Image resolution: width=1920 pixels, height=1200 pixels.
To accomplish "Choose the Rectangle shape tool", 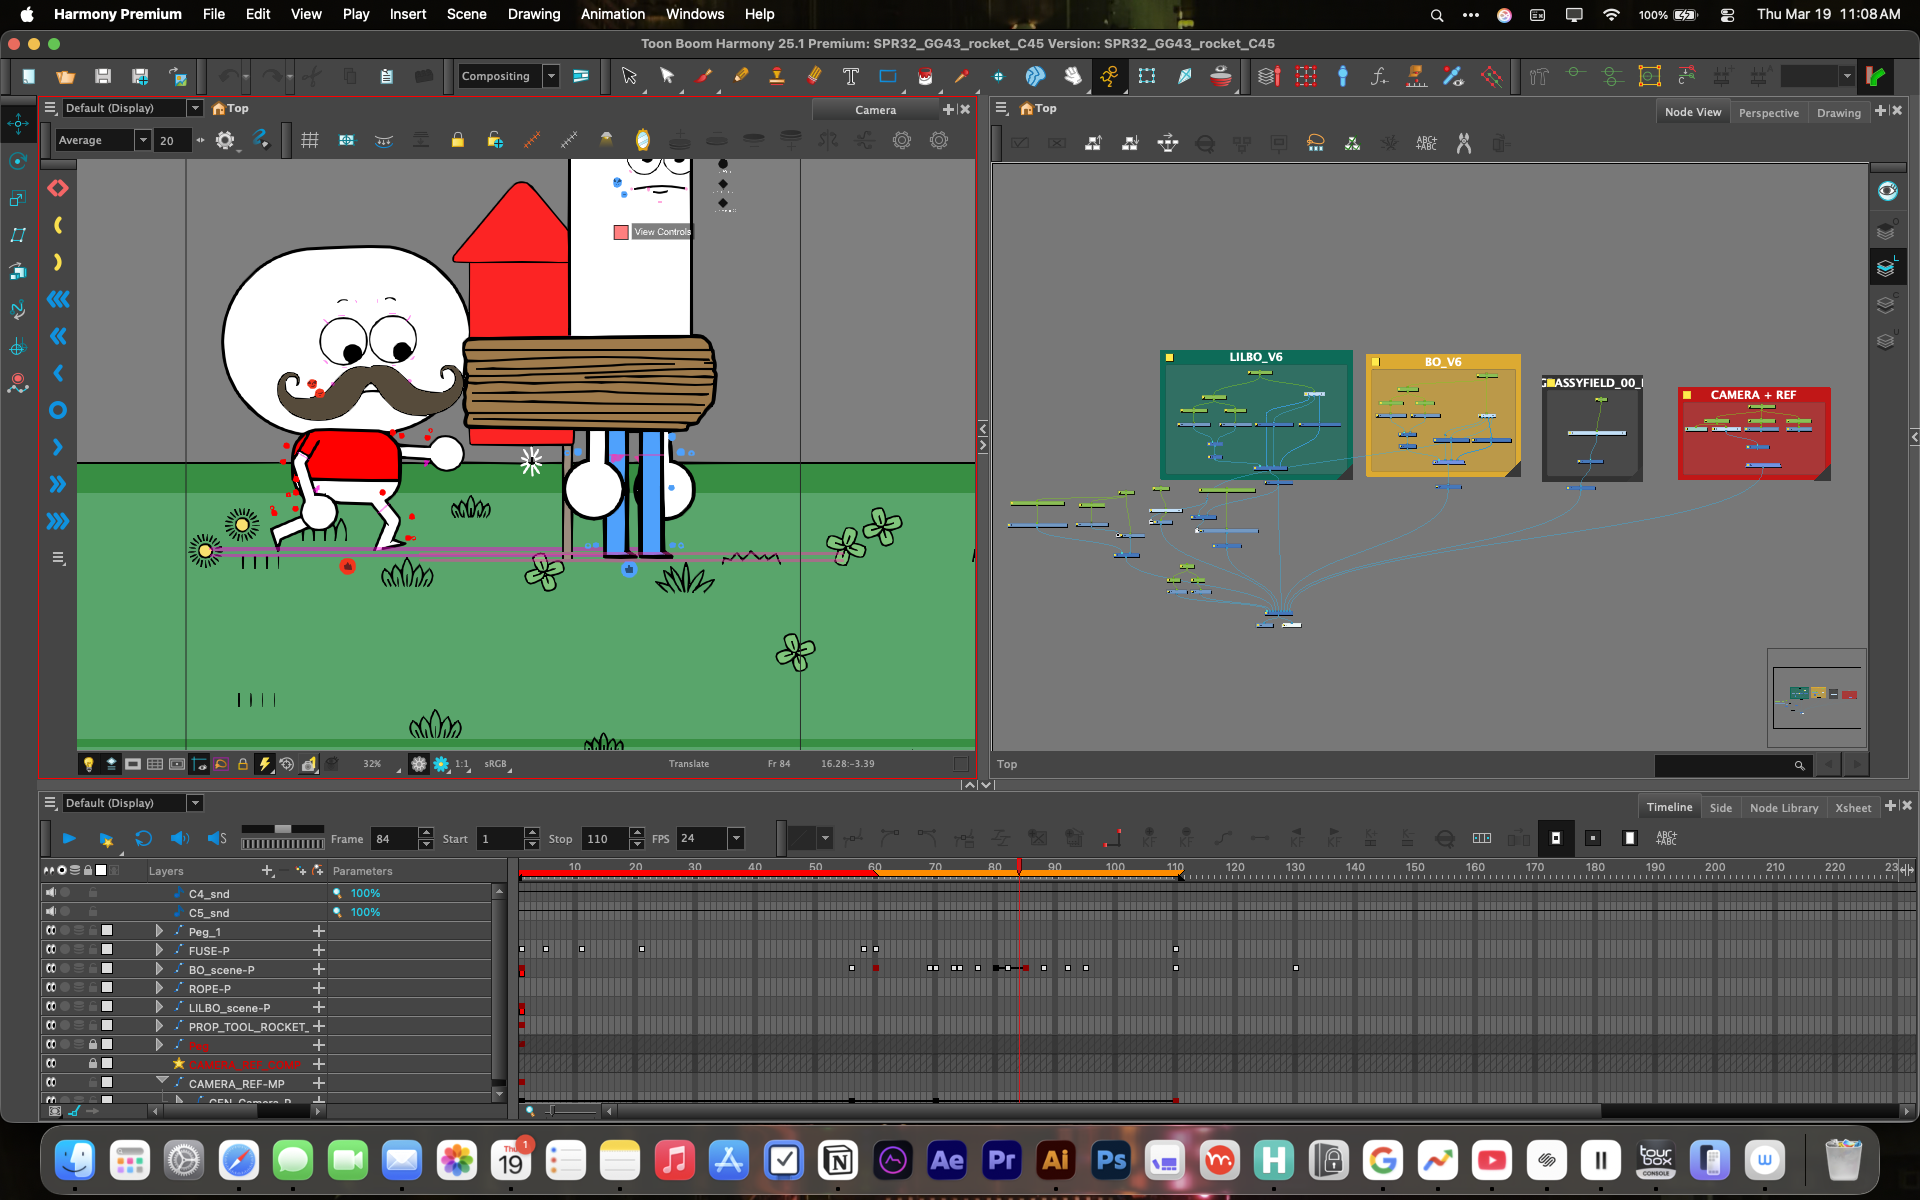I will pyautogui.click(x=887, y=76).
